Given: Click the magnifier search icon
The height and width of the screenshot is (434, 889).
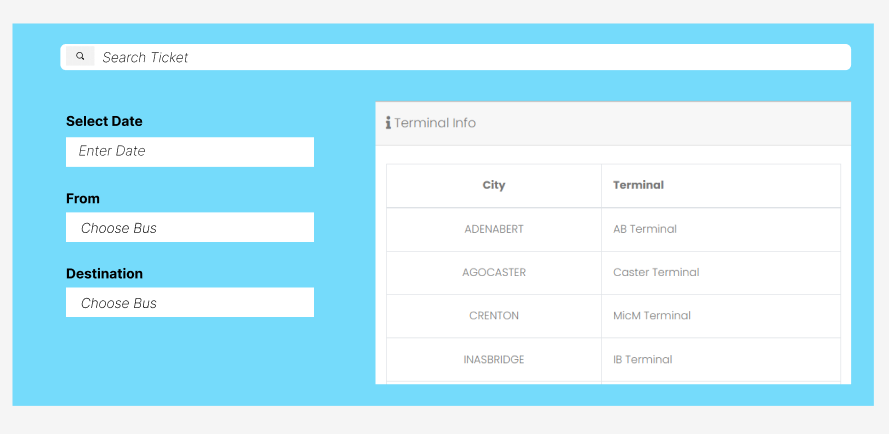Looking at the screenshot, I should click(80, 56).
